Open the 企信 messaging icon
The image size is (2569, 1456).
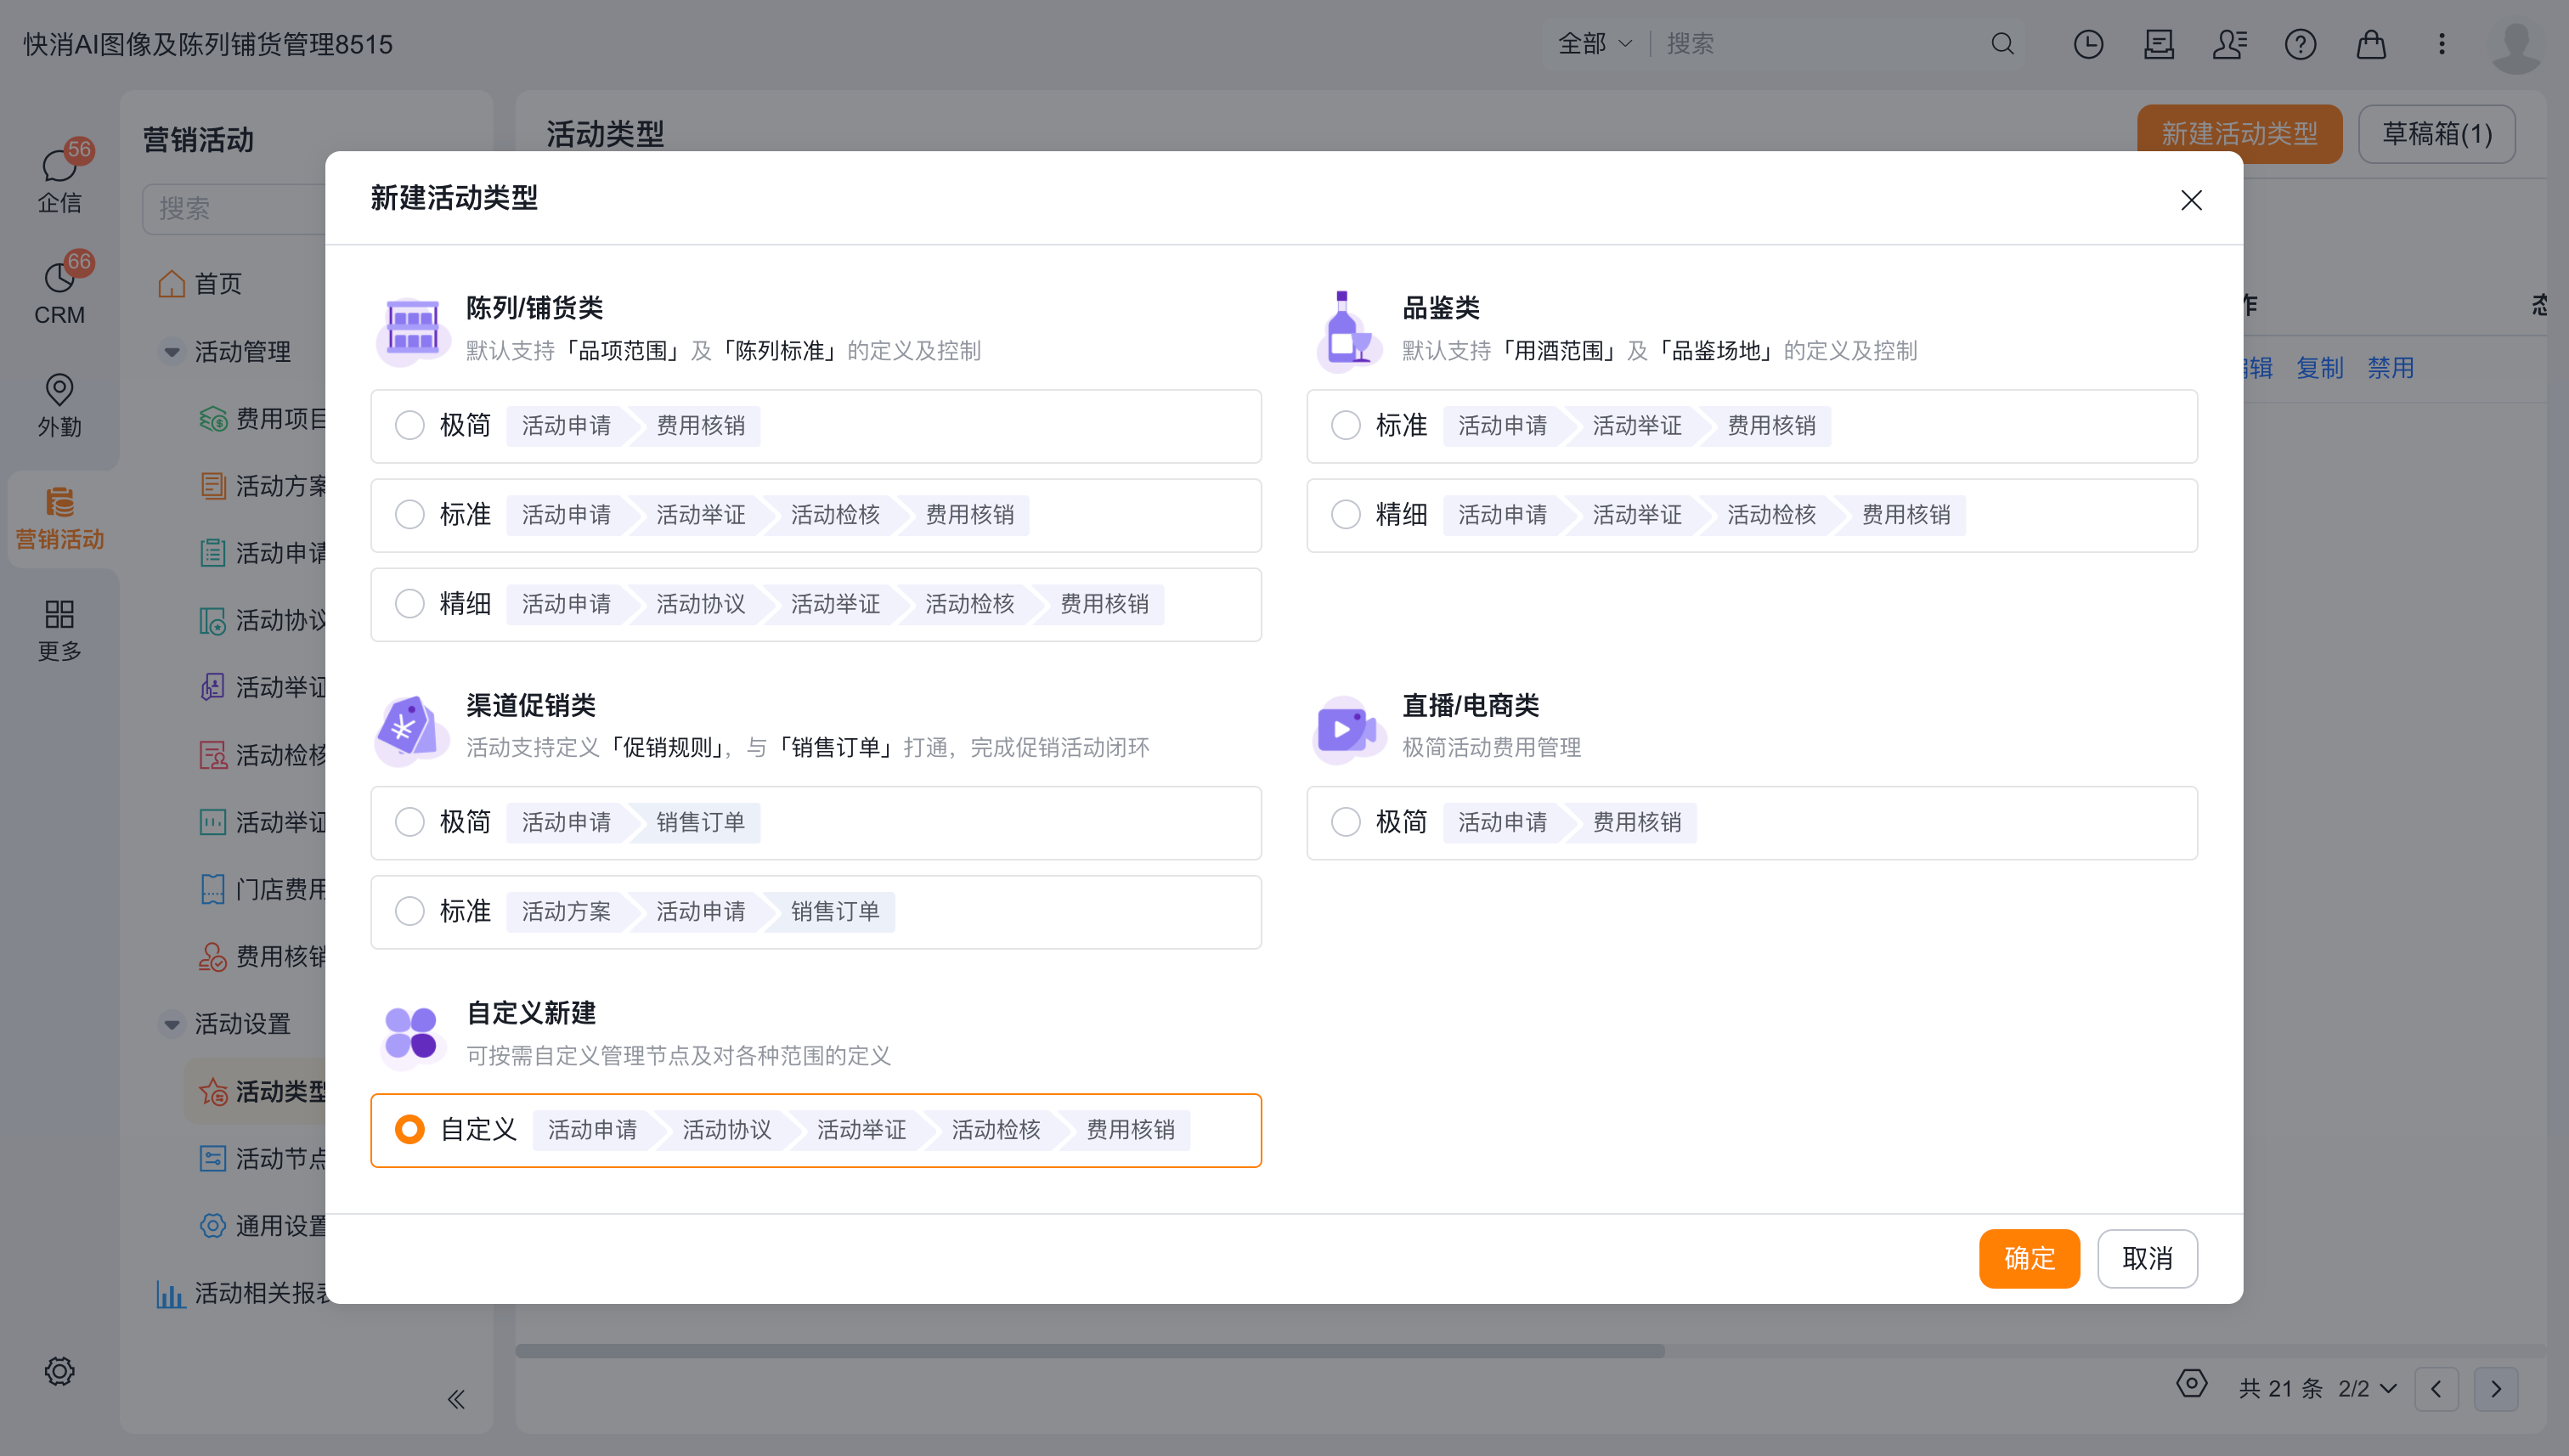coord(60,178)
